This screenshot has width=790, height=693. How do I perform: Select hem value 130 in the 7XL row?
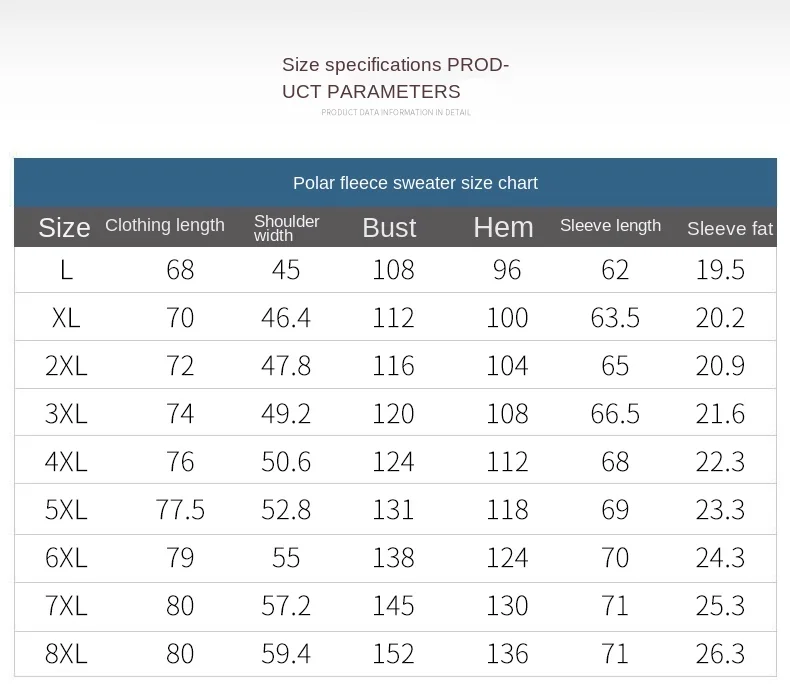tap(507, 606)
